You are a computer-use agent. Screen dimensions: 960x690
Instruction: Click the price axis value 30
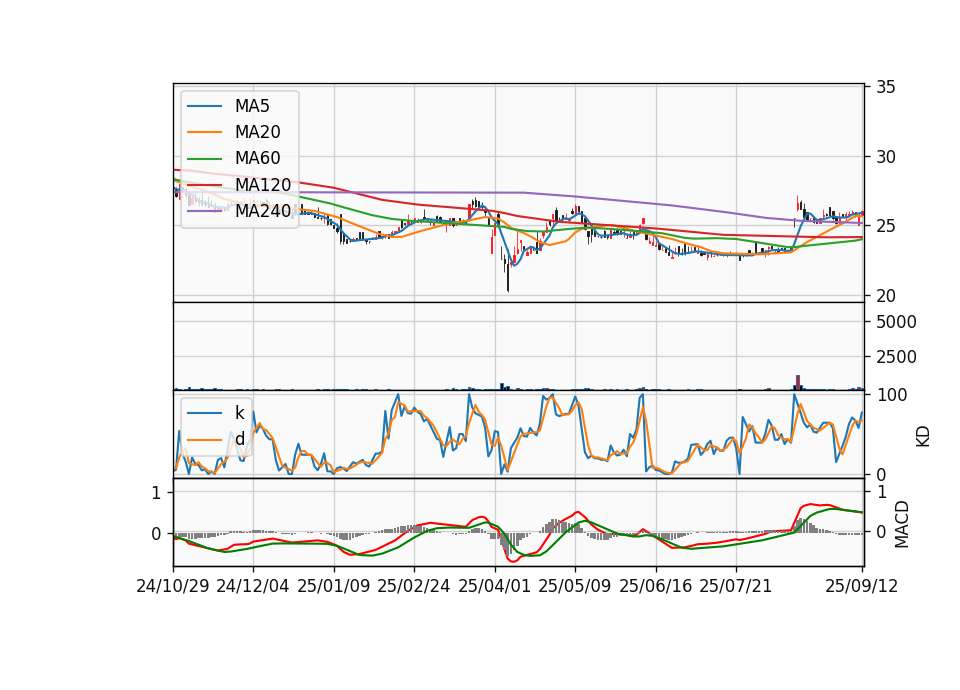pyautogui.click(x=885, y=157)
